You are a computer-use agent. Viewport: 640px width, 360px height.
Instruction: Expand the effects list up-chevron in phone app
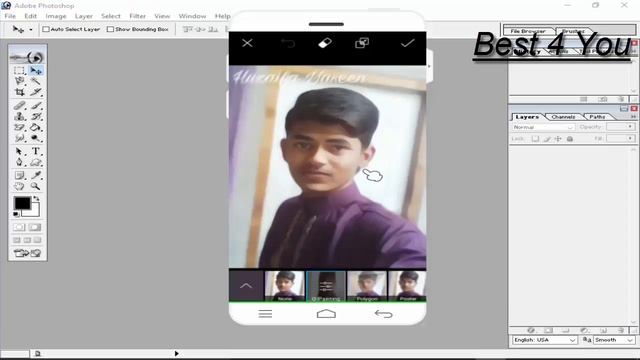[x=246, y=286]
